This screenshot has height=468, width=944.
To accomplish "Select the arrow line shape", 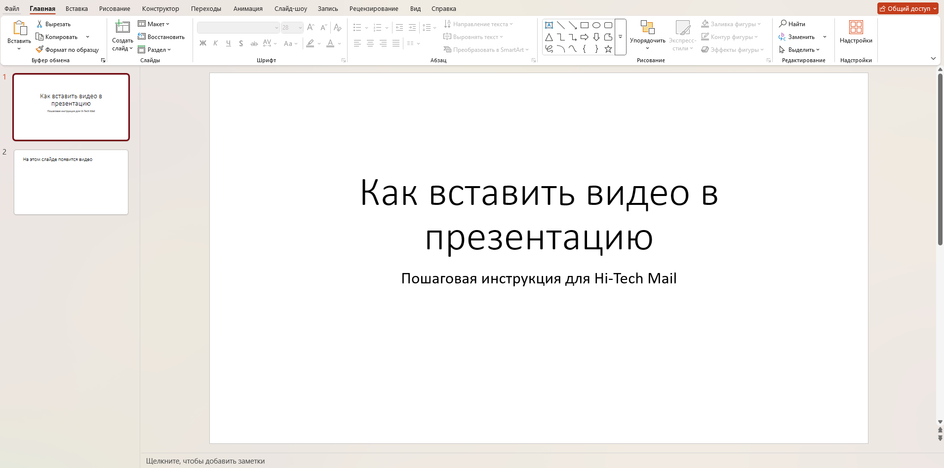I will point(573,25).
